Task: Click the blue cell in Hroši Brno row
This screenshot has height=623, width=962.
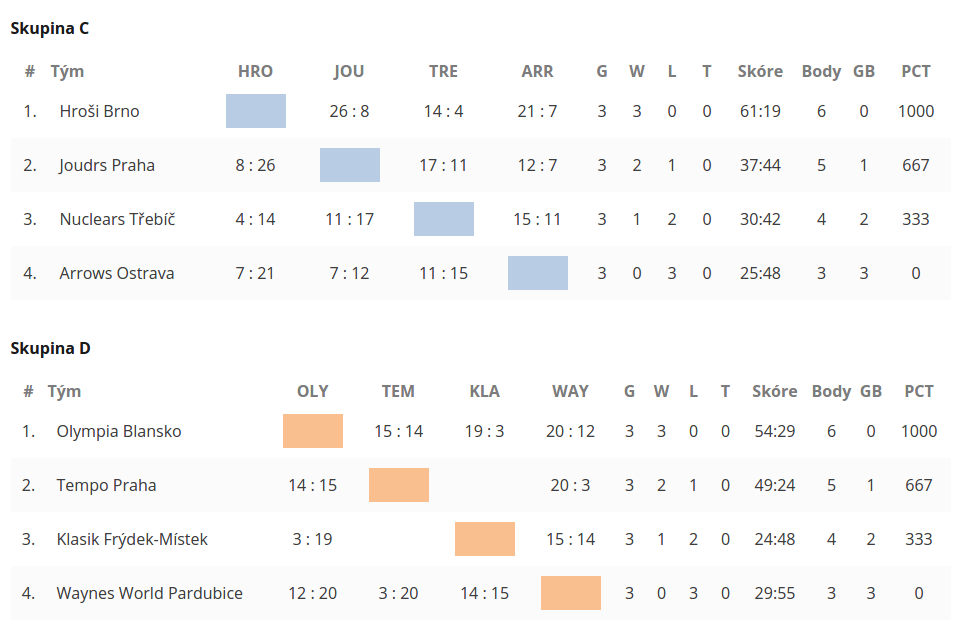Action: tap(256, 111)
